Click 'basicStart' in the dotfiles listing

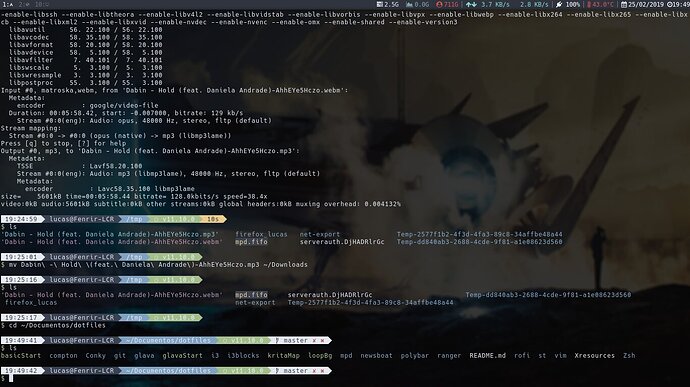(21, 356)
